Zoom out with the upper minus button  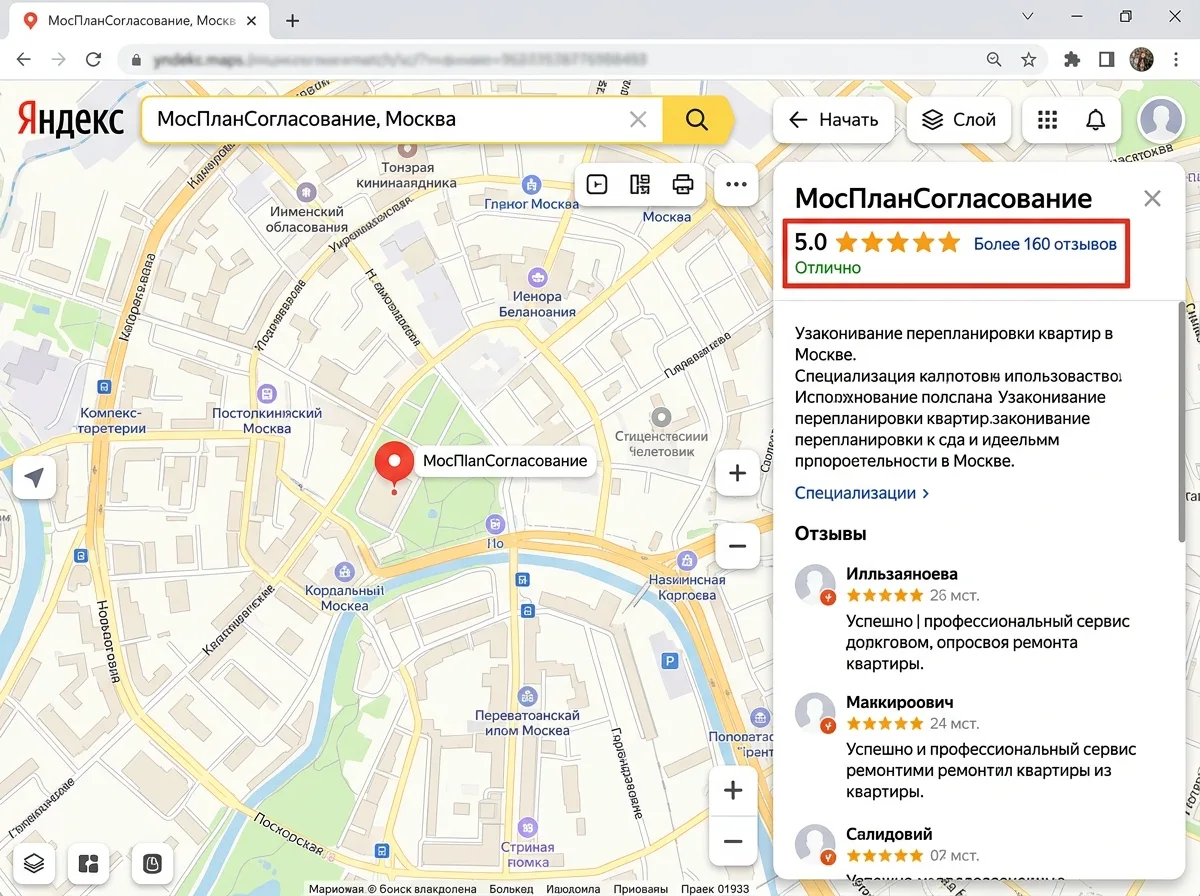(738, 546)
